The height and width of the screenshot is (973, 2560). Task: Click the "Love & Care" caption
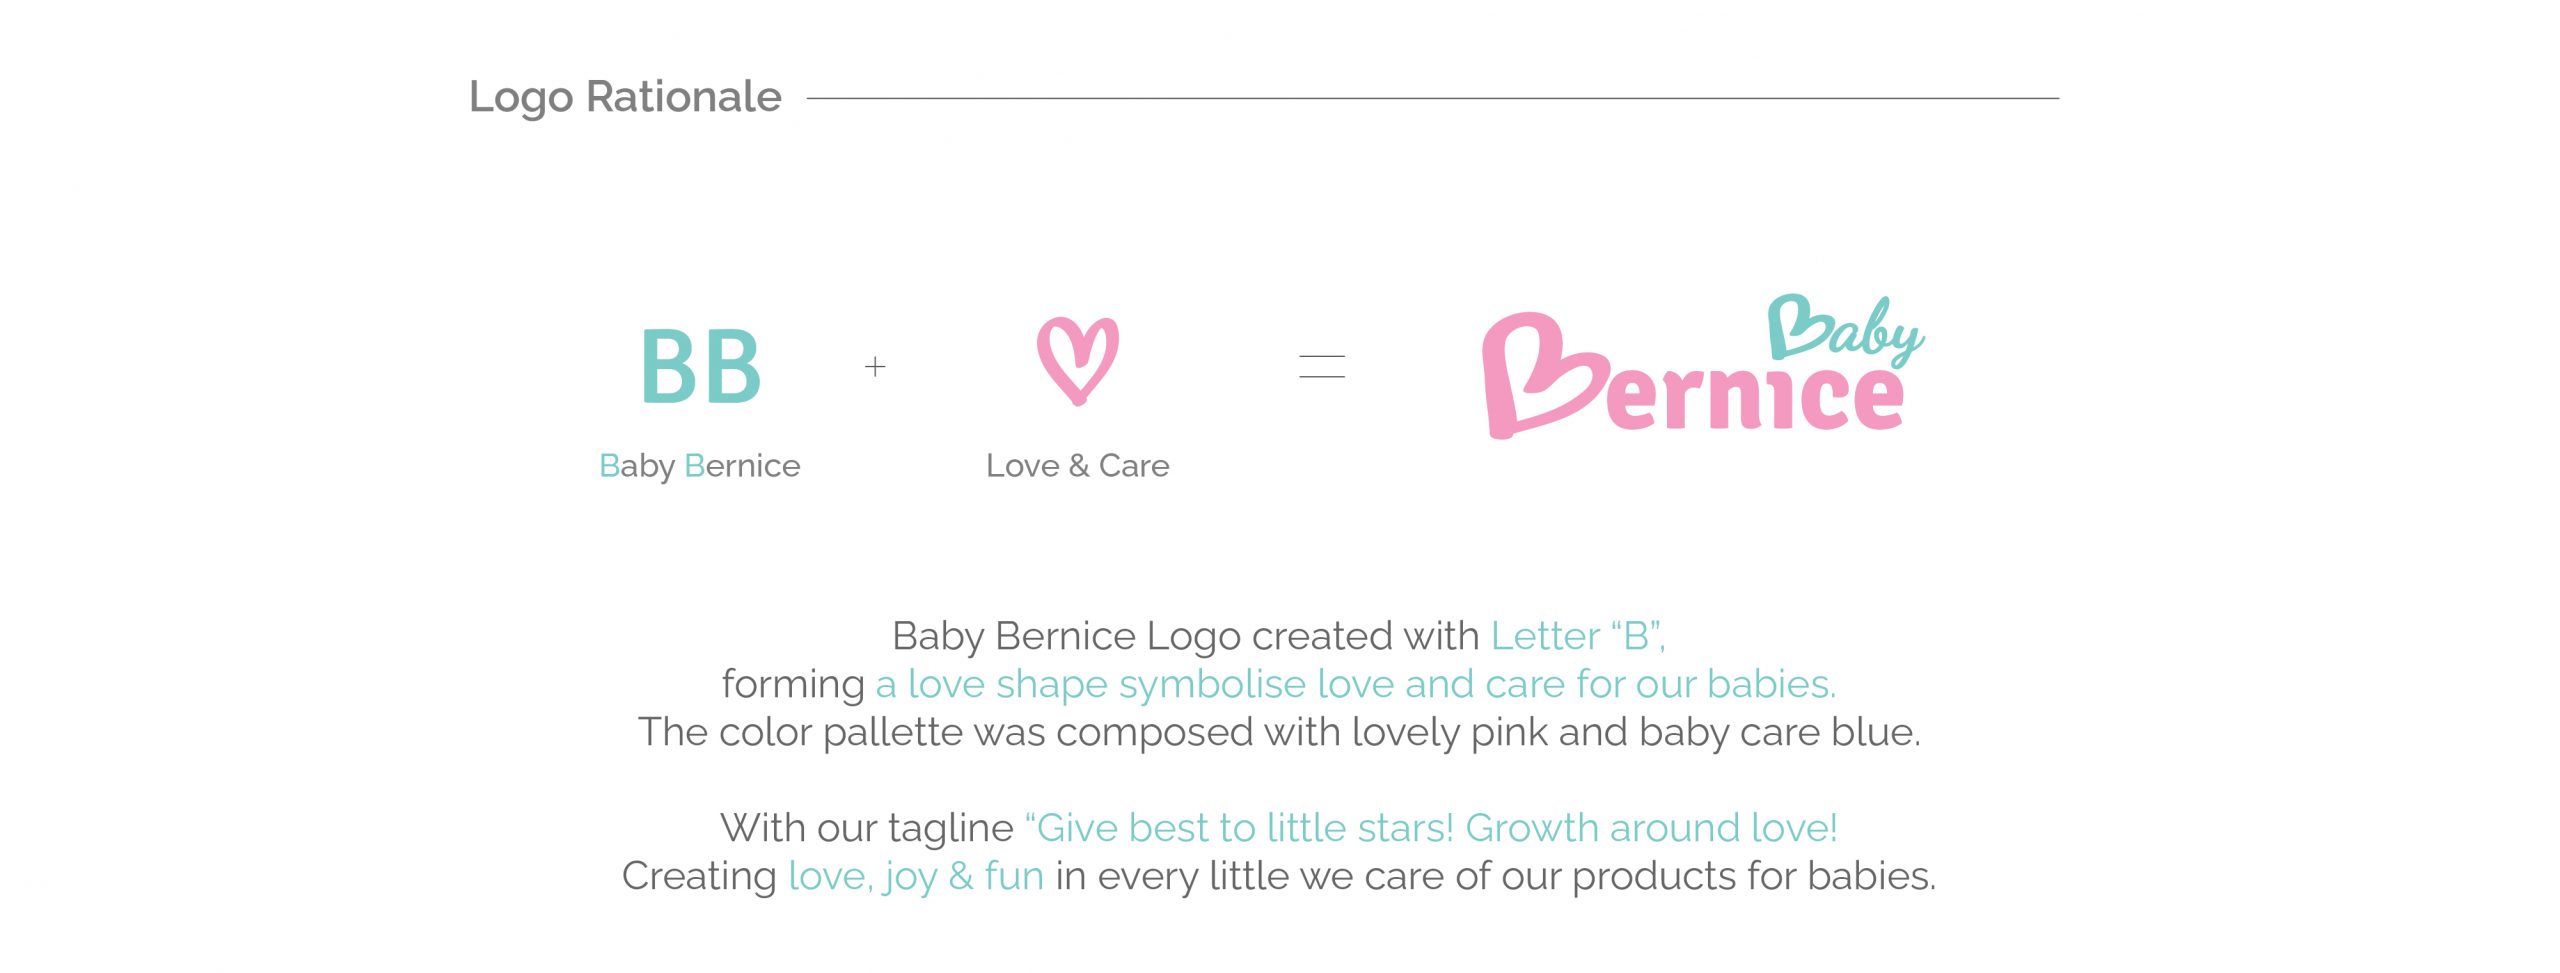point(1077,466)
